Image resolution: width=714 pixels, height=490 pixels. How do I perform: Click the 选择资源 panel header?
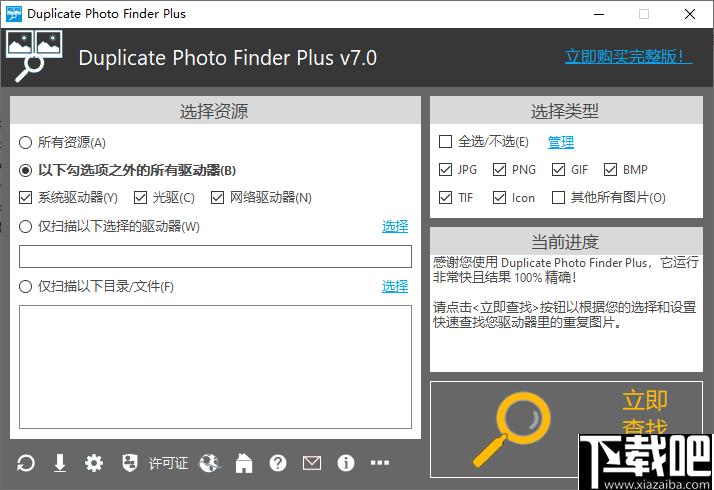pyautogui.click(x=215, y=111)
